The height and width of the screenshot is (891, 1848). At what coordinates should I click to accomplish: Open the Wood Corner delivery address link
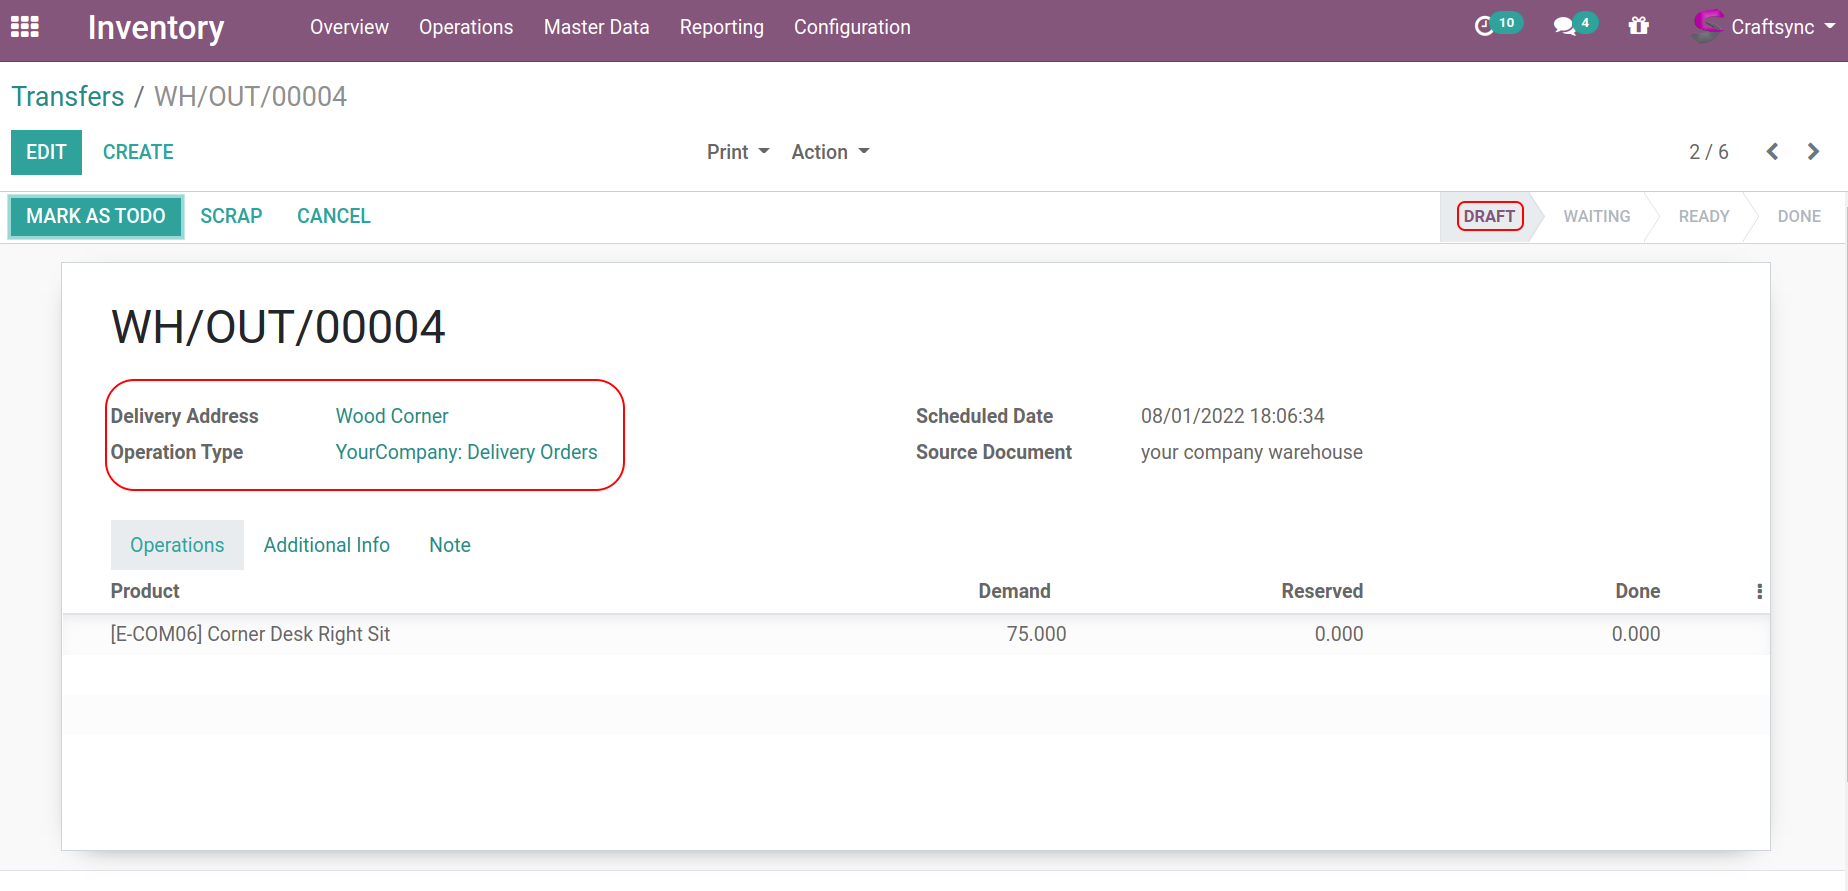tap(391, 416)
